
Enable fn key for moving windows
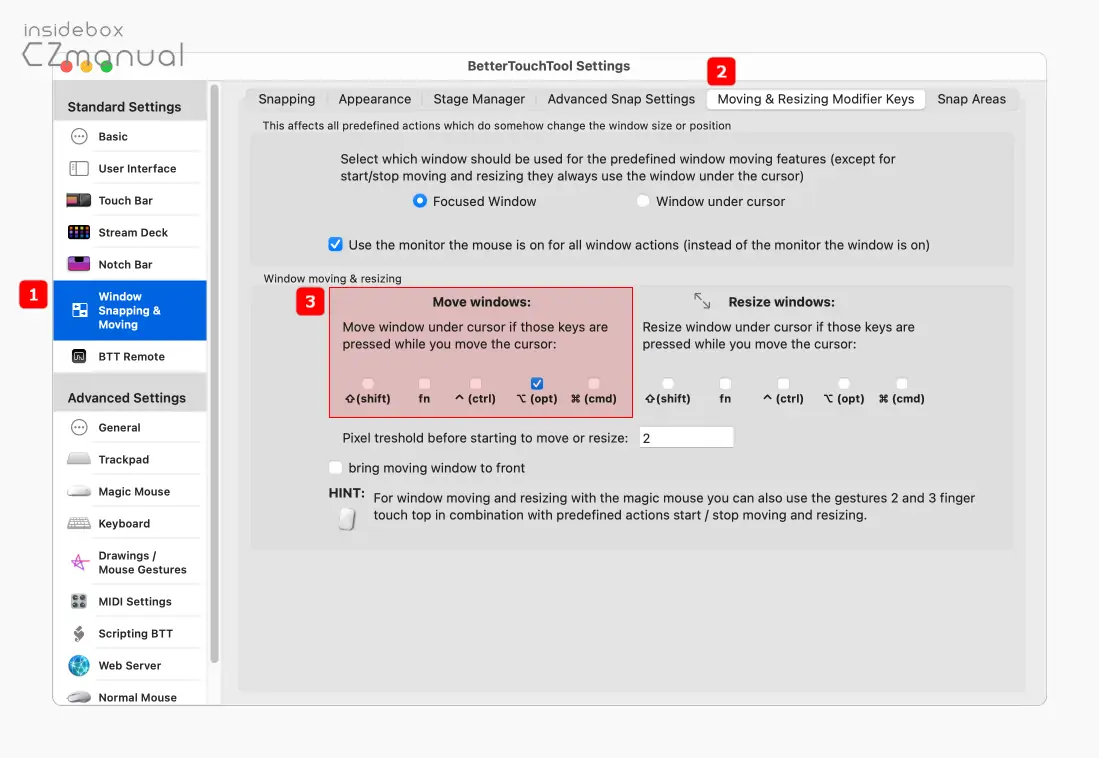pos(425,384)
